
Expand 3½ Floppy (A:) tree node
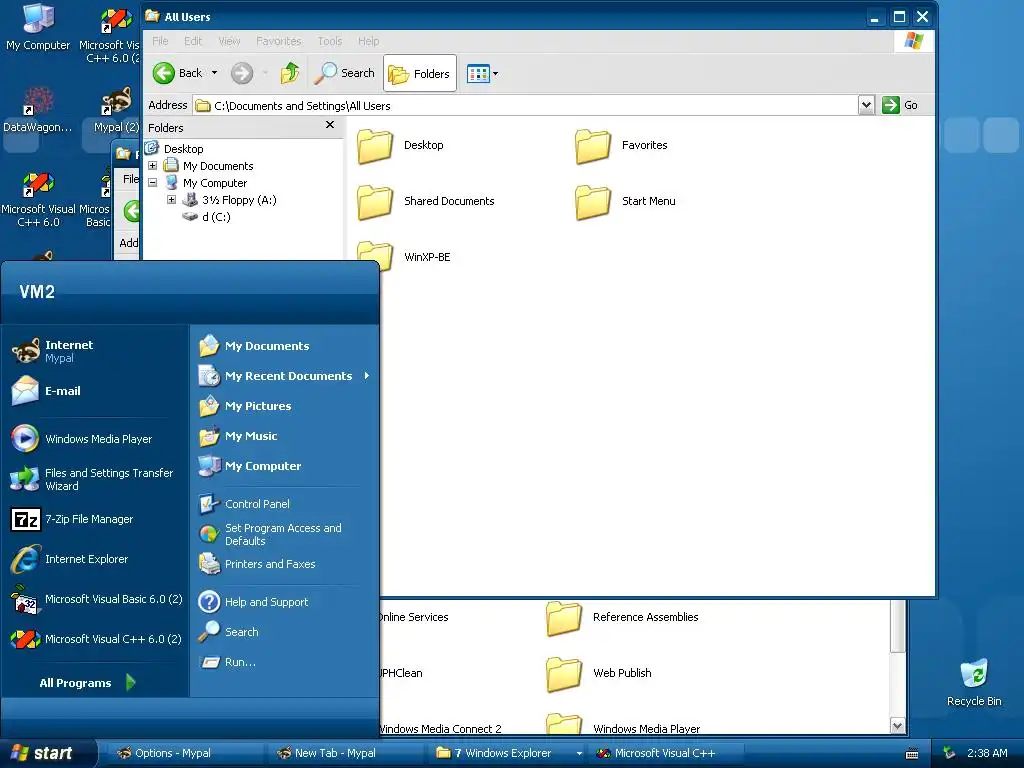click(x=171, y=200)
